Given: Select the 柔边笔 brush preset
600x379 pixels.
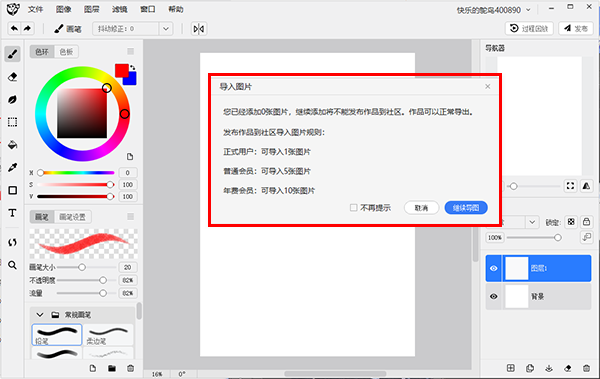Looking at the screenshot, I should 108,334.
